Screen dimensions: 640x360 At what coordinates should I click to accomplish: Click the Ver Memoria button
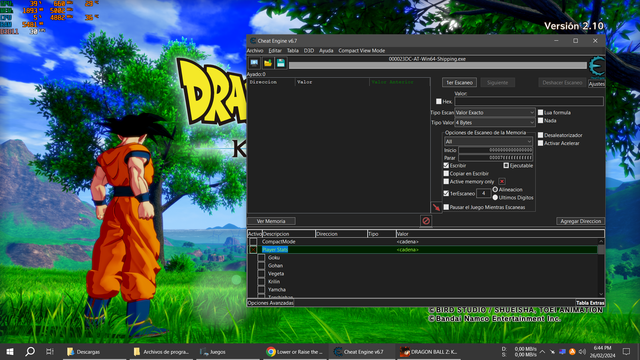271,221
